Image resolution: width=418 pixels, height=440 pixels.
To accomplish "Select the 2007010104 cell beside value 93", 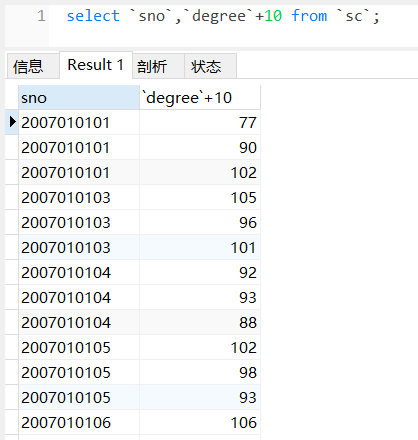I will pos(79,297).
